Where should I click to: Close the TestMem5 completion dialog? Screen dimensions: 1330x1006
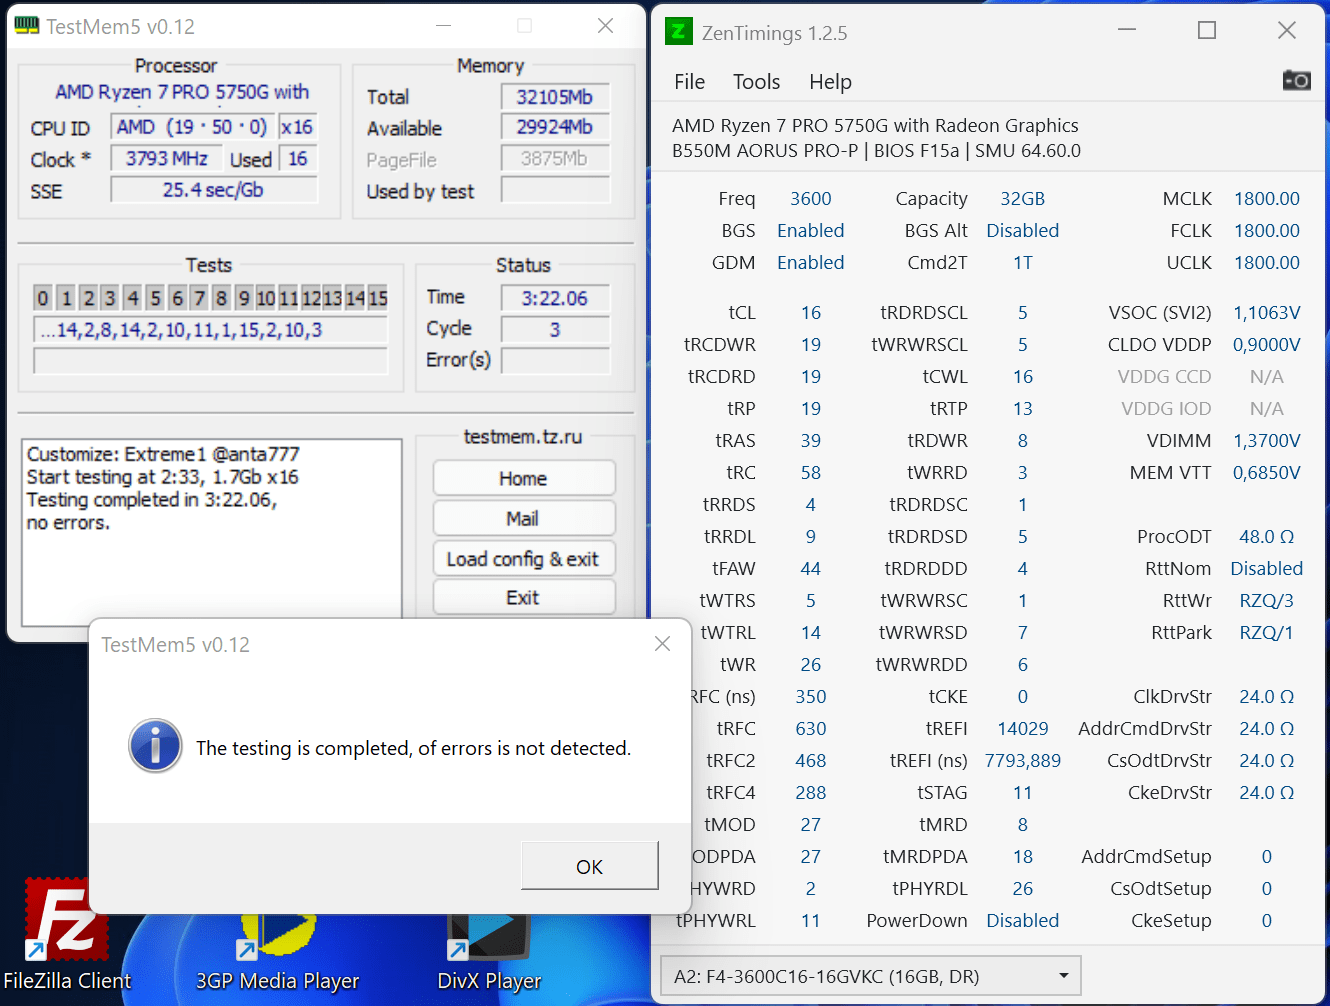pyautogui.click(x=662, y=644)
